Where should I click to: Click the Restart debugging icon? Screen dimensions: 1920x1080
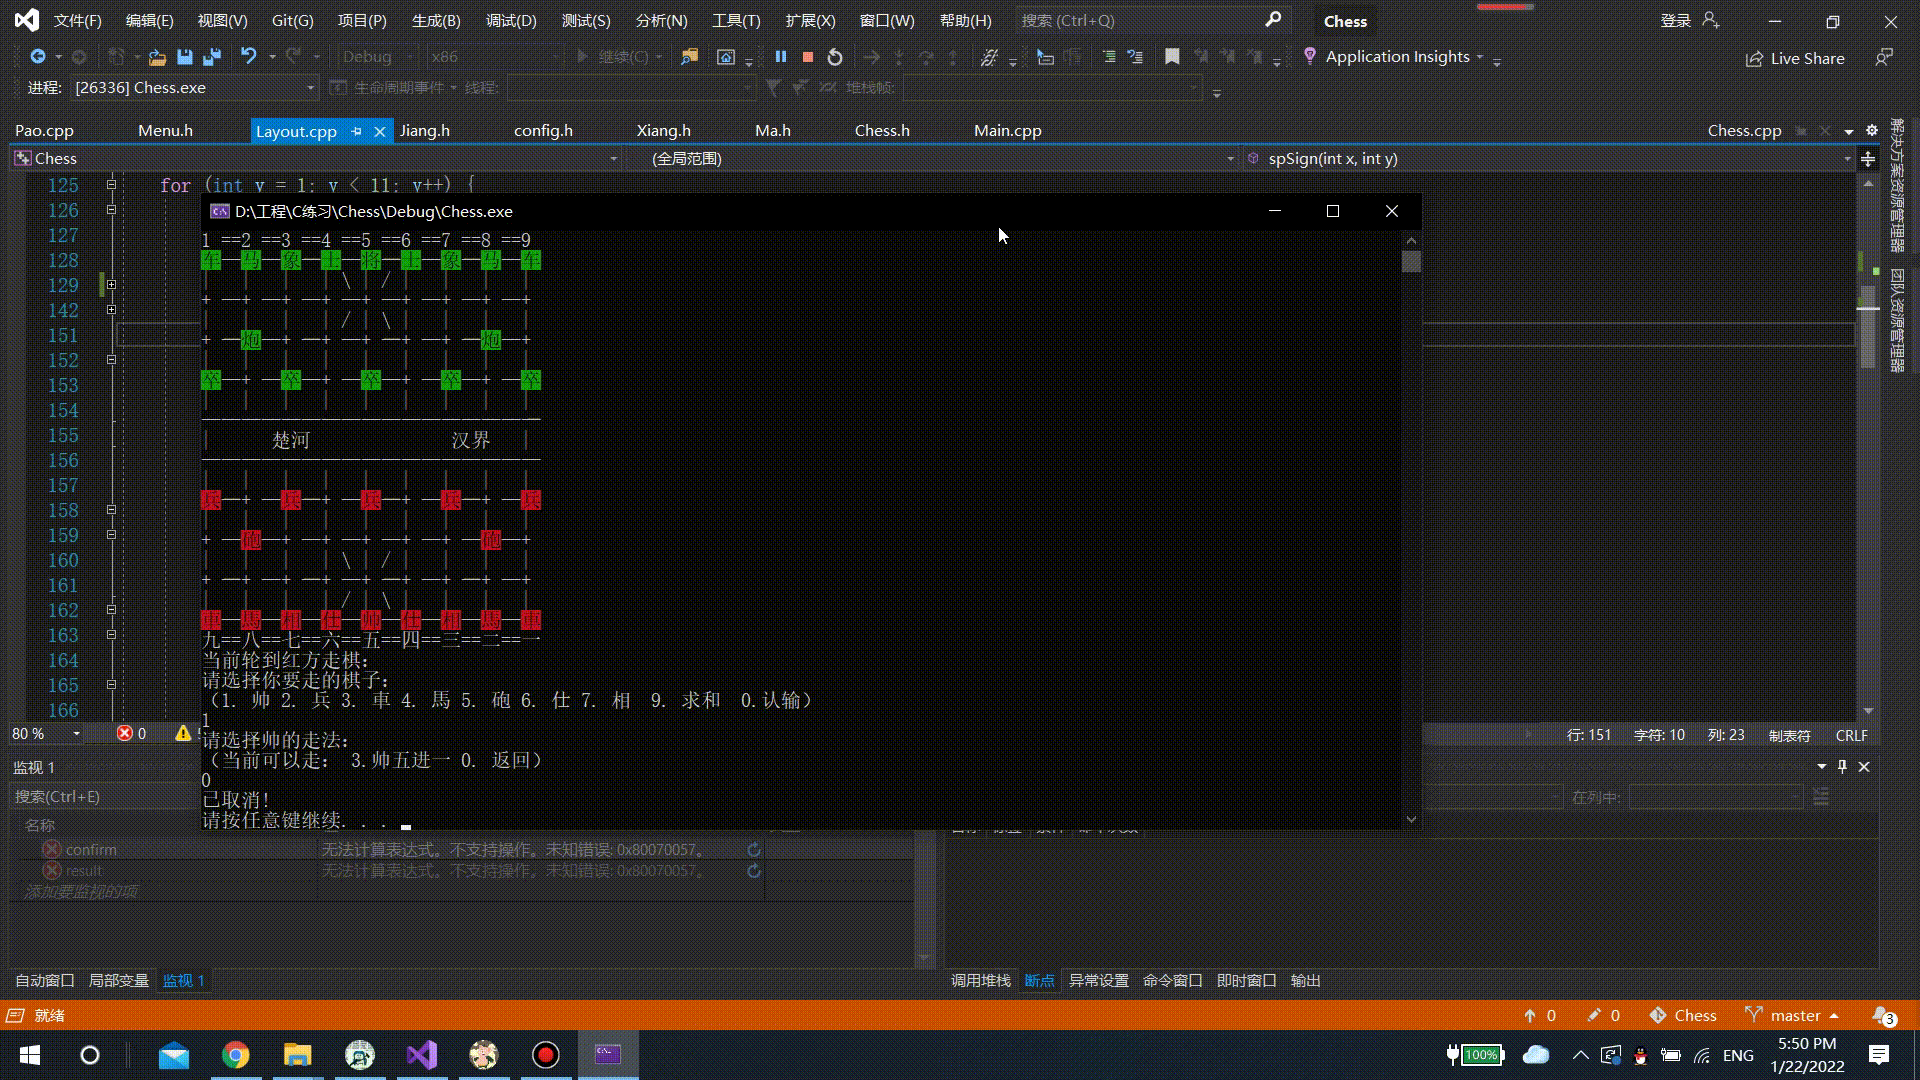coord(835,57)
